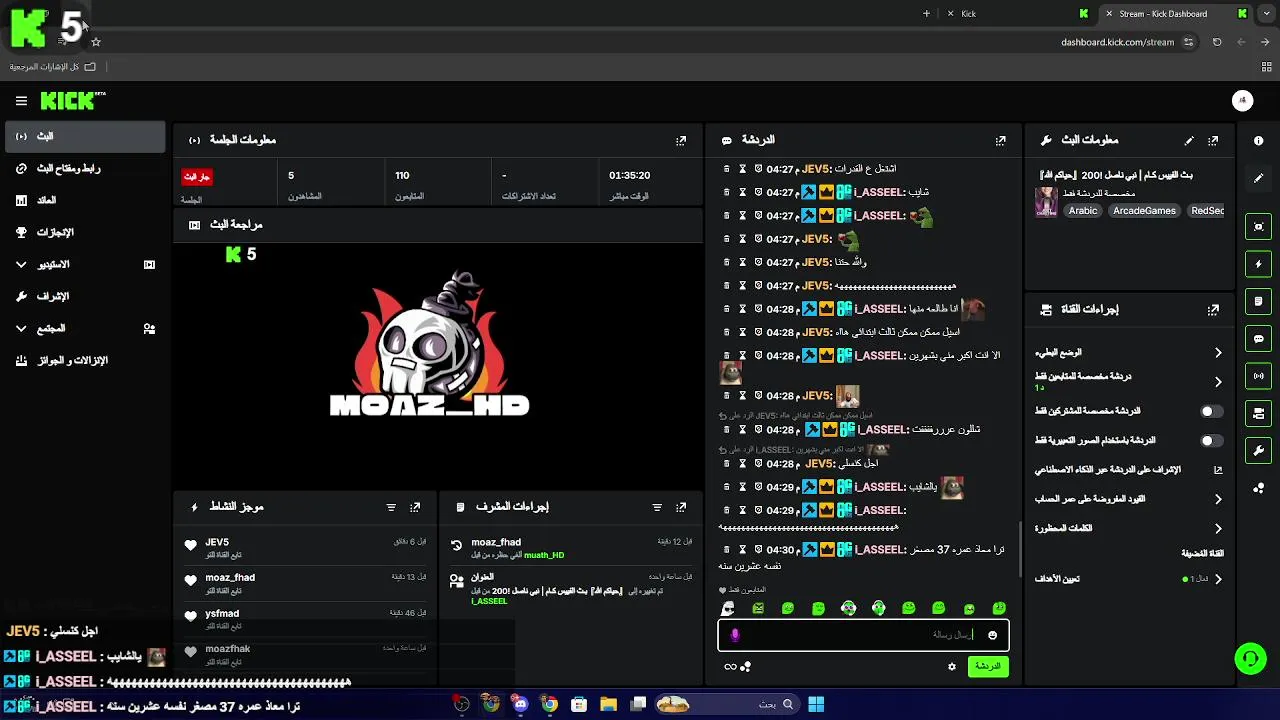Click I_ASSEEL link in moderator actions

point(490,601)
